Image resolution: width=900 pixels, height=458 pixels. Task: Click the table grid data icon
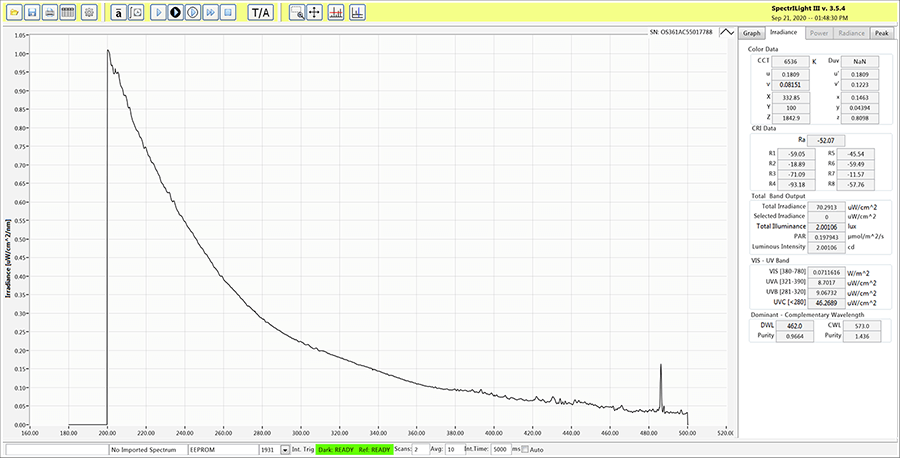click(68, 12)
